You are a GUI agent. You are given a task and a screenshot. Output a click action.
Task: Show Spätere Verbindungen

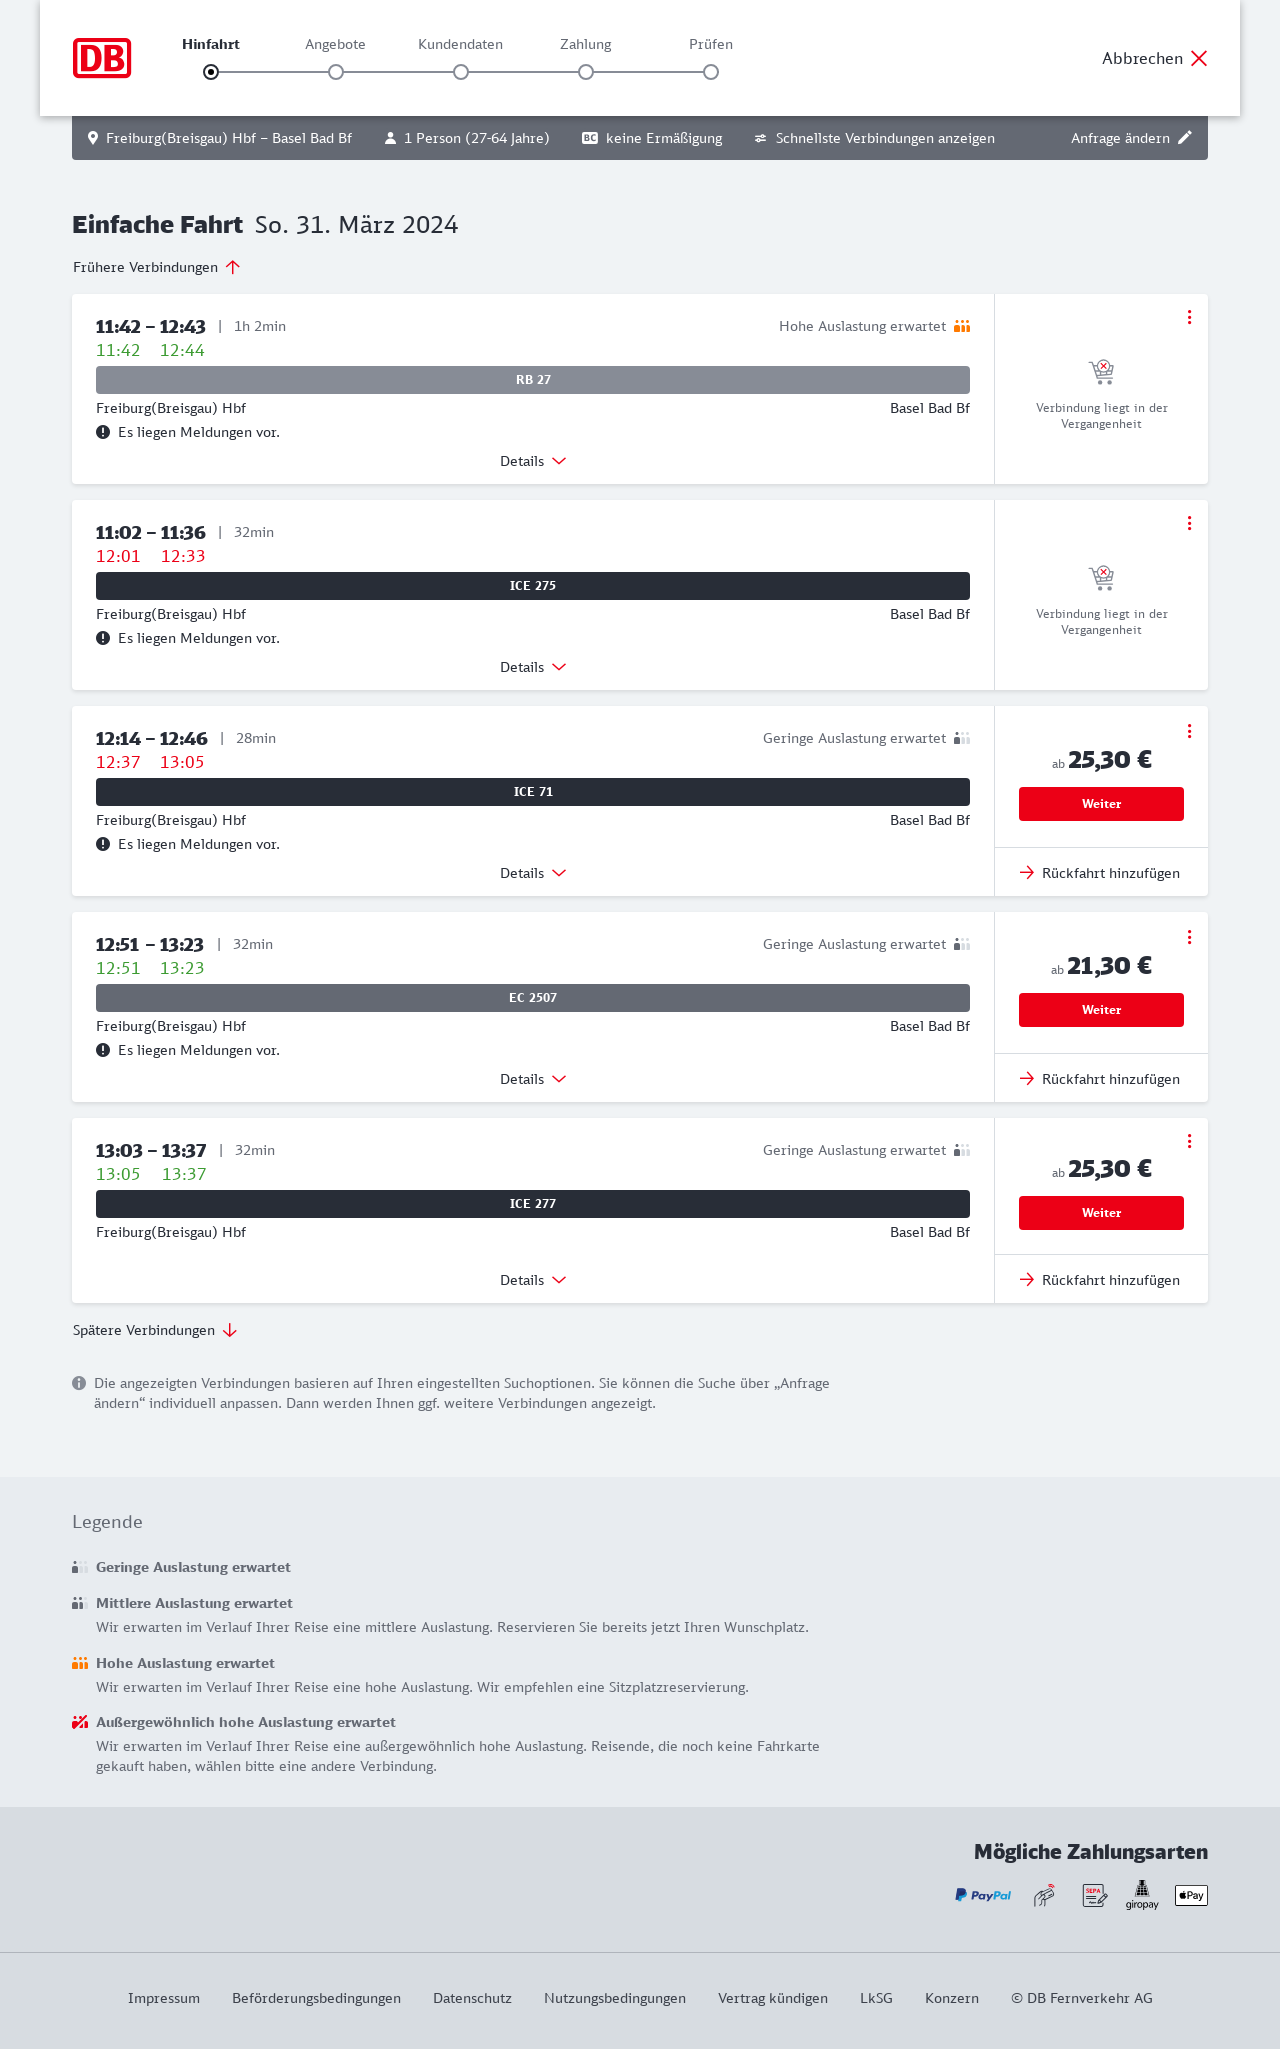pyautogui.click(x=155, y=1330)
